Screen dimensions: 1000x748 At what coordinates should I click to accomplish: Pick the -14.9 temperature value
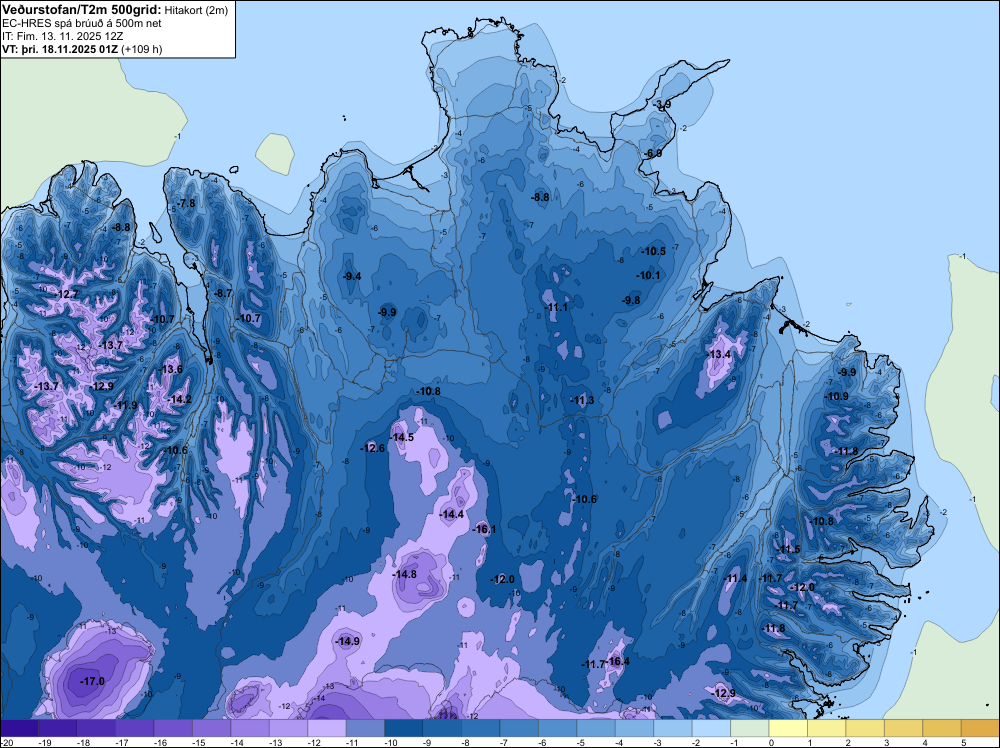348,641
